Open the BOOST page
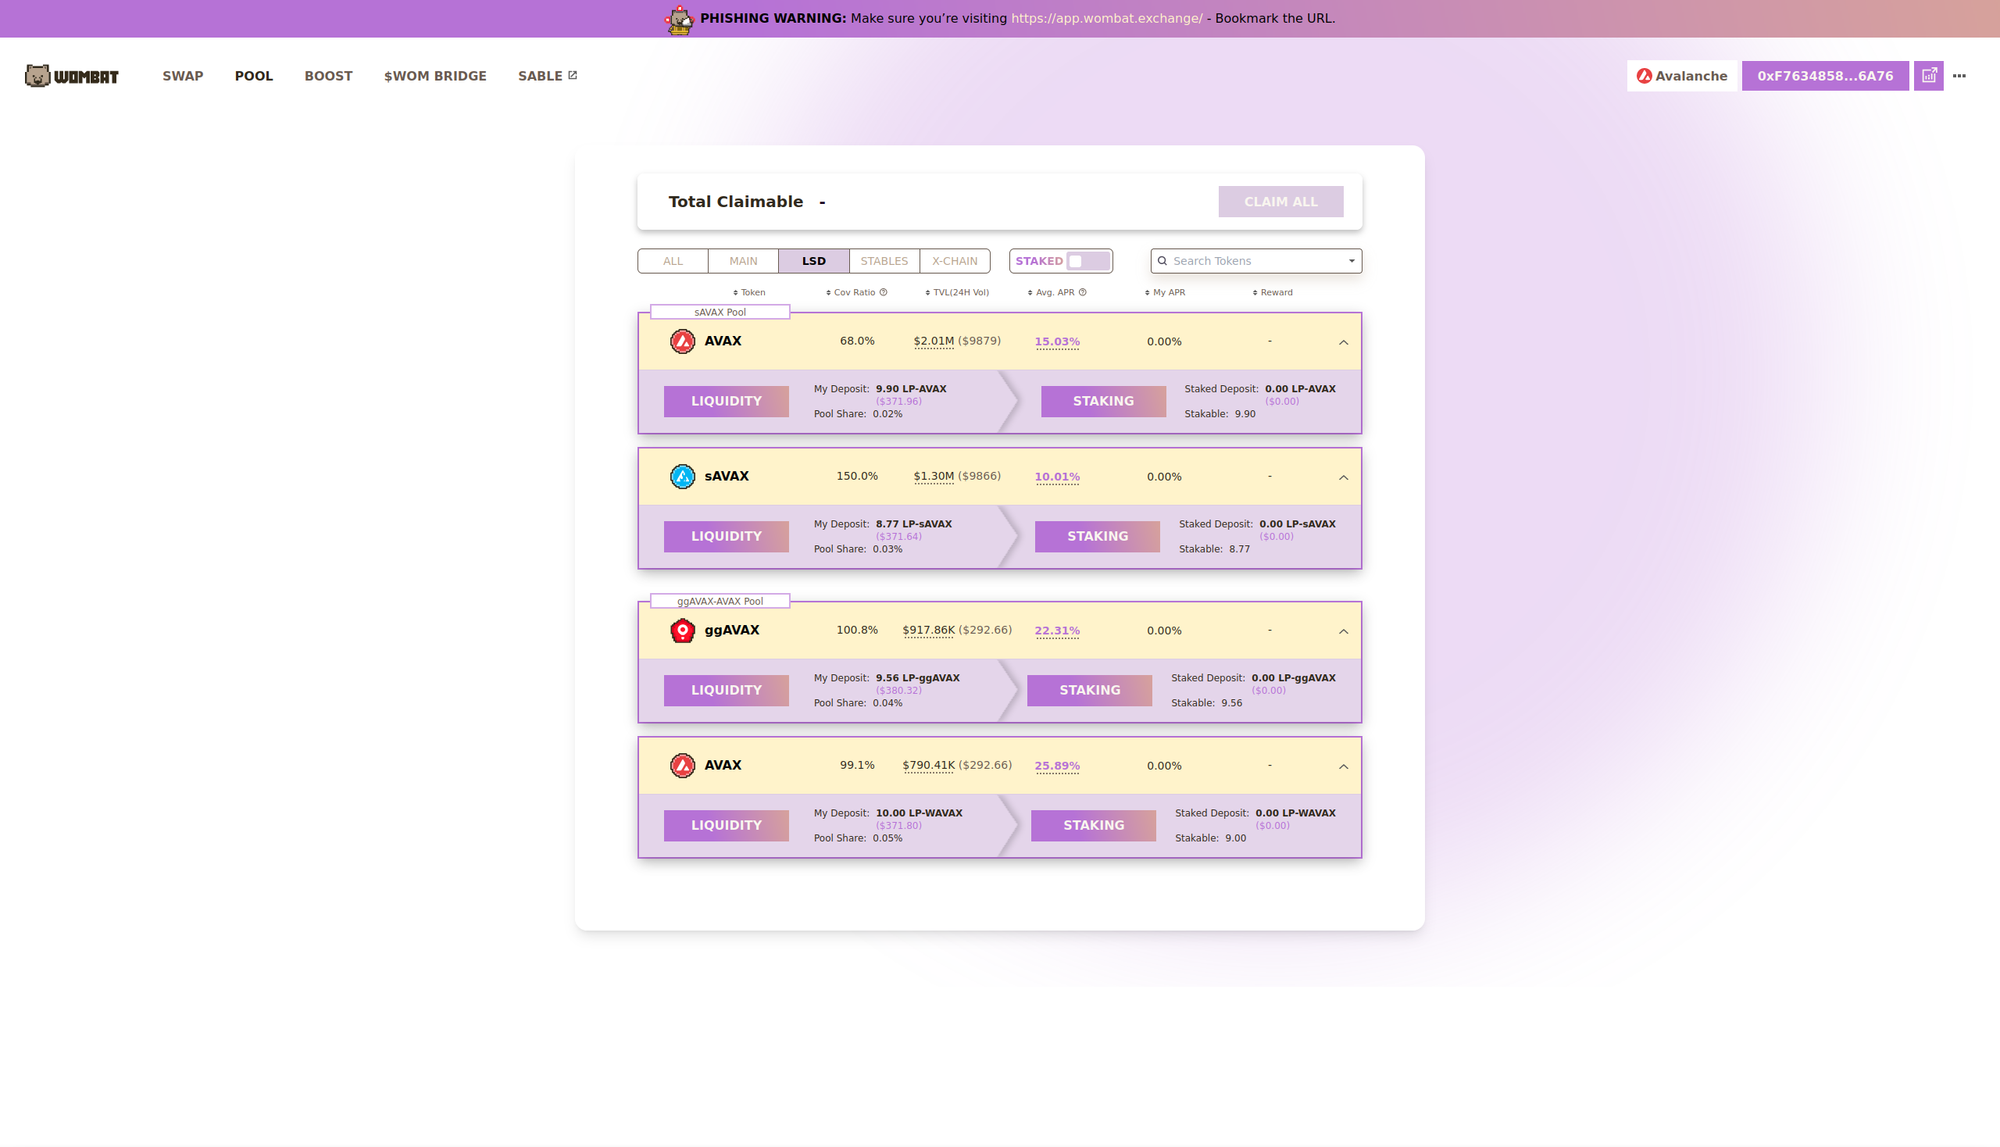Image resolution: width=2000 pixels, height=1147 pixels. coord(328,76)
